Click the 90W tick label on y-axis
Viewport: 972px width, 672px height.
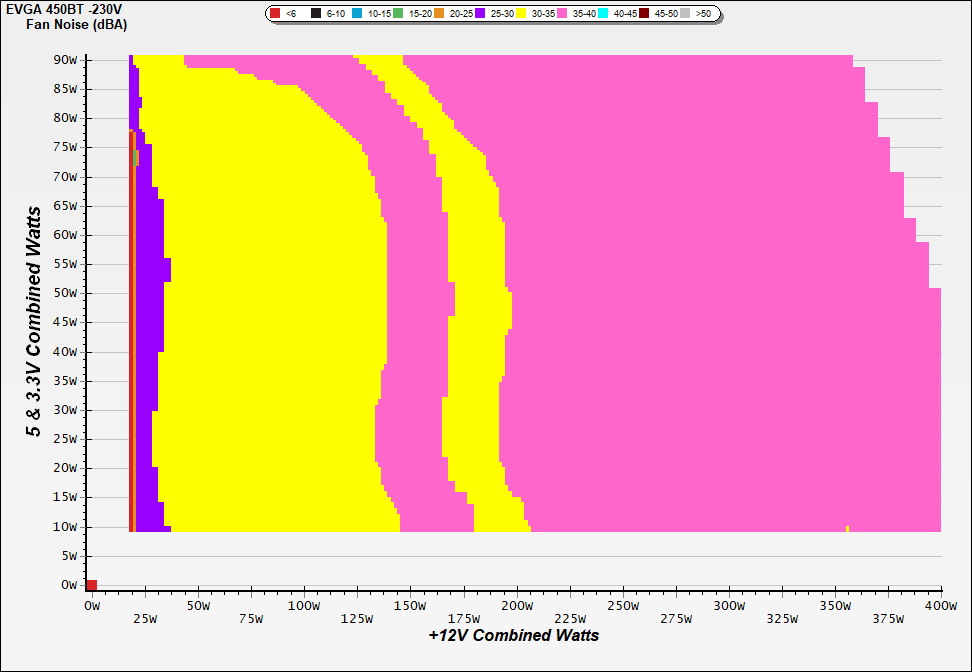(x=67, y=60)
